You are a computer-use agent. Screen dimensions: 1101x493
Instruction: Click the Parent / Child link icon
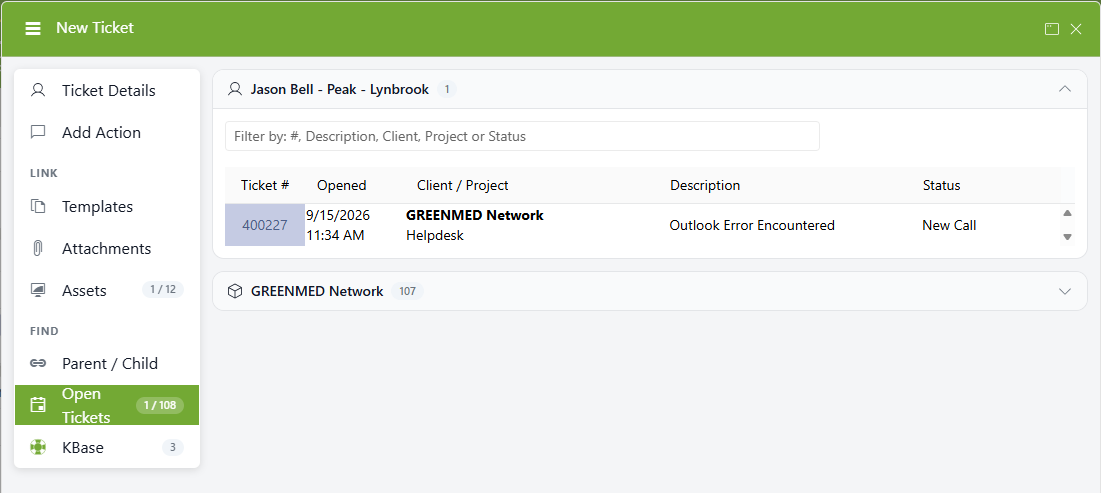[x=38, y=363]
